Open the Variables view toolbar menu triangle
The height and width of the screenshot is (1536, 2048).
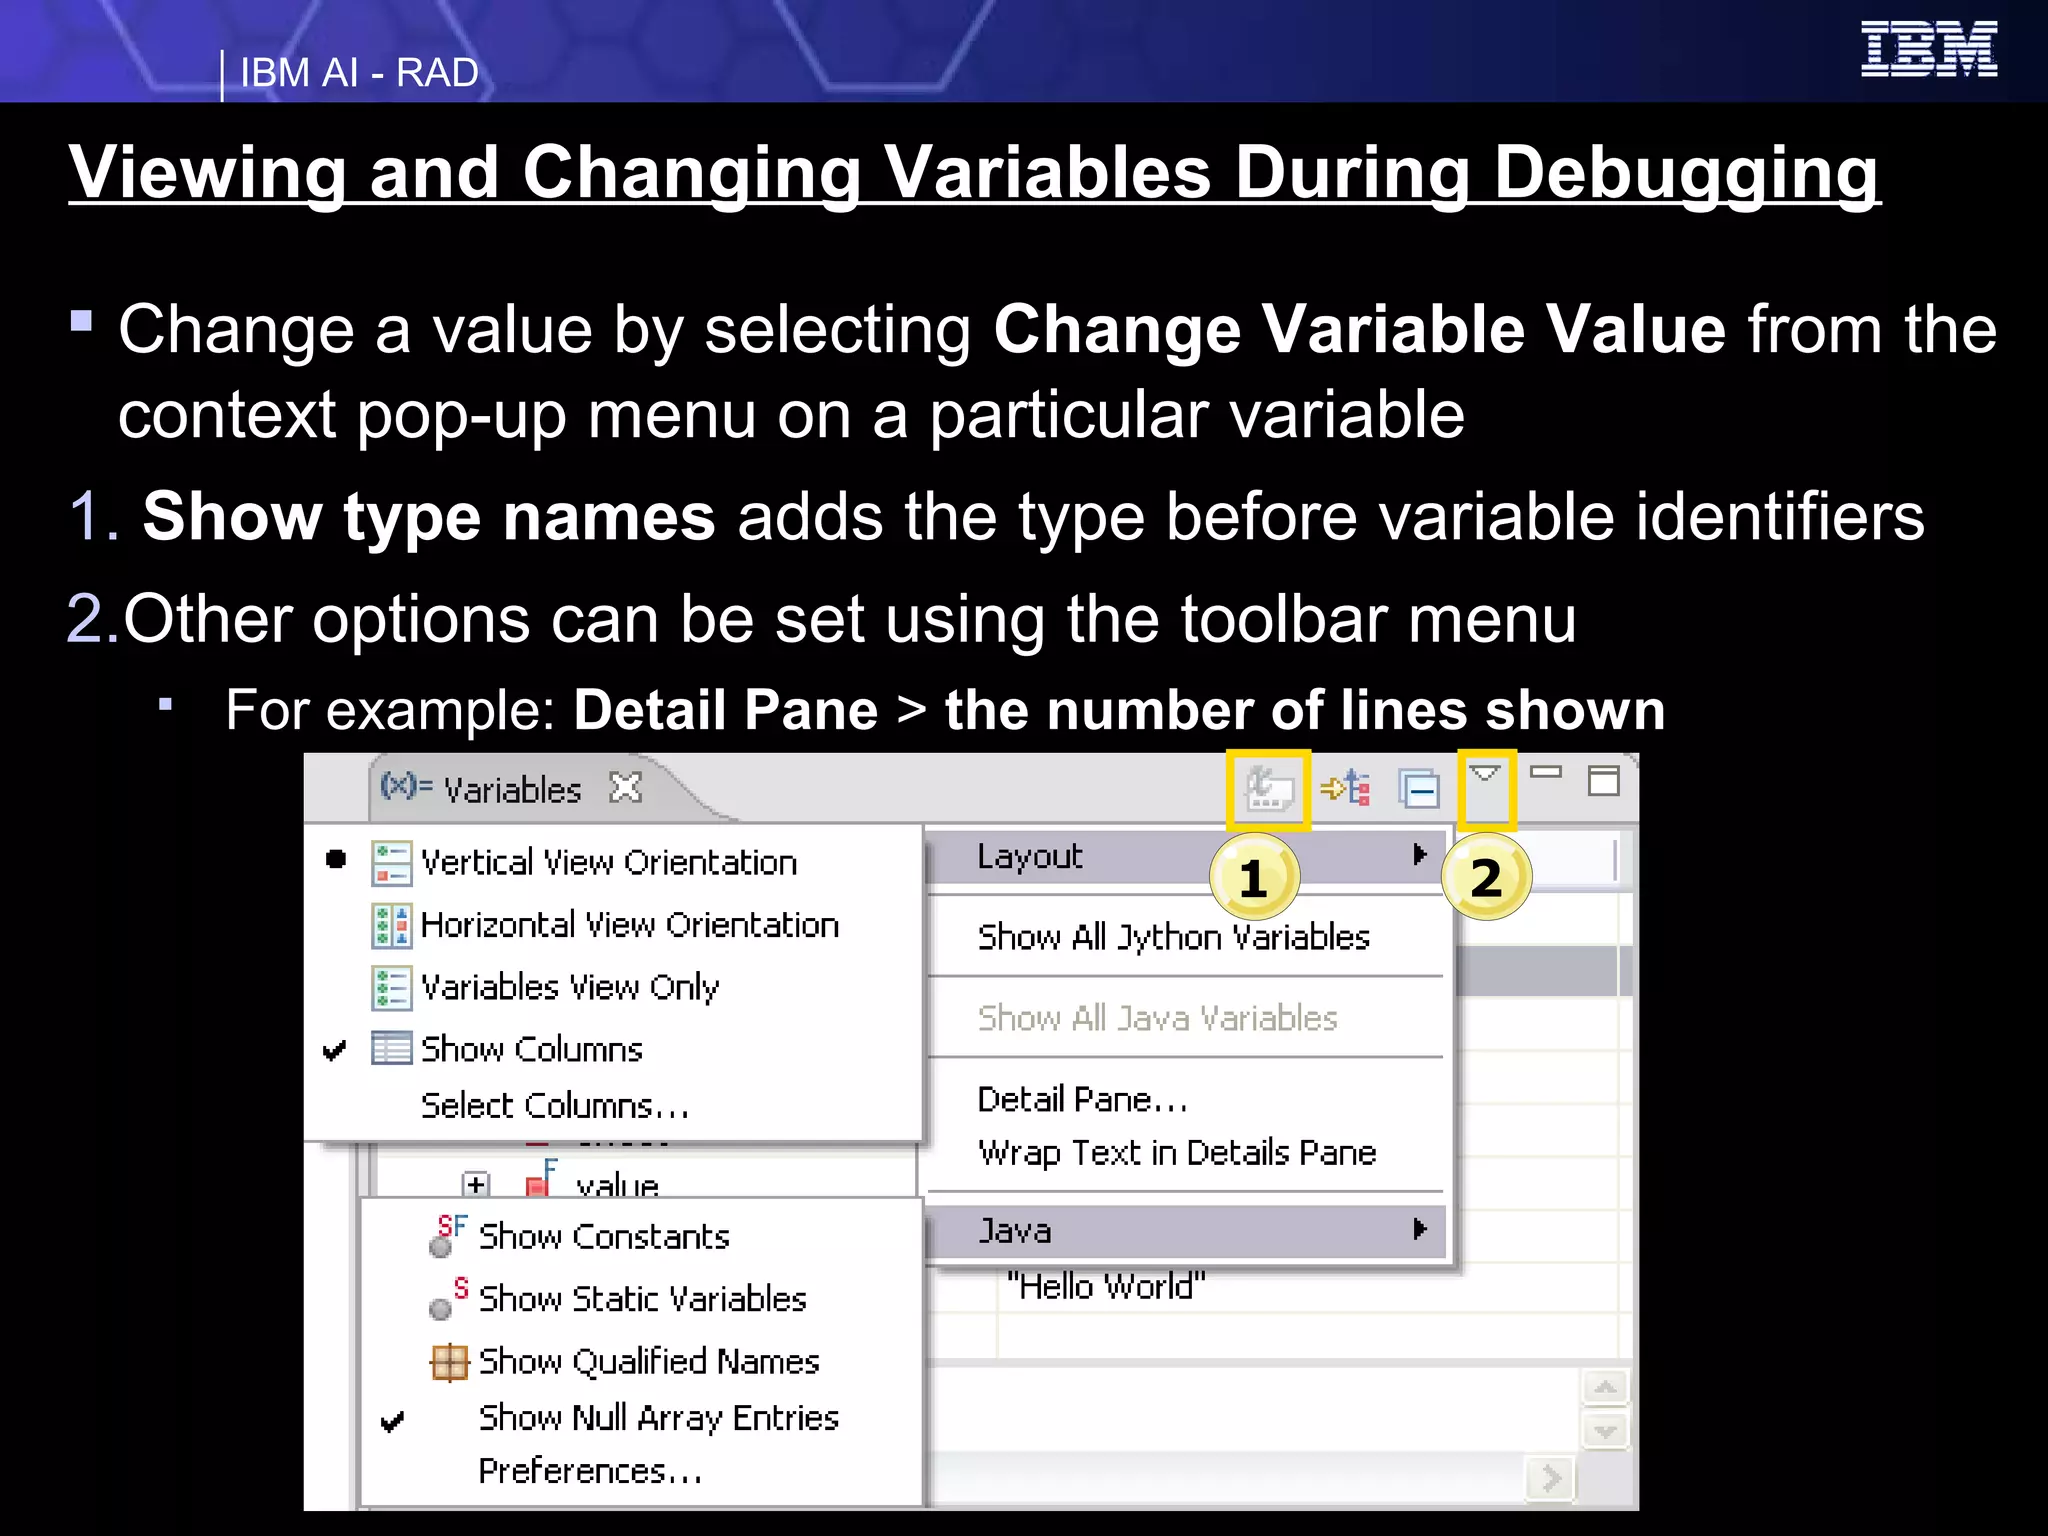[1485, 773]
